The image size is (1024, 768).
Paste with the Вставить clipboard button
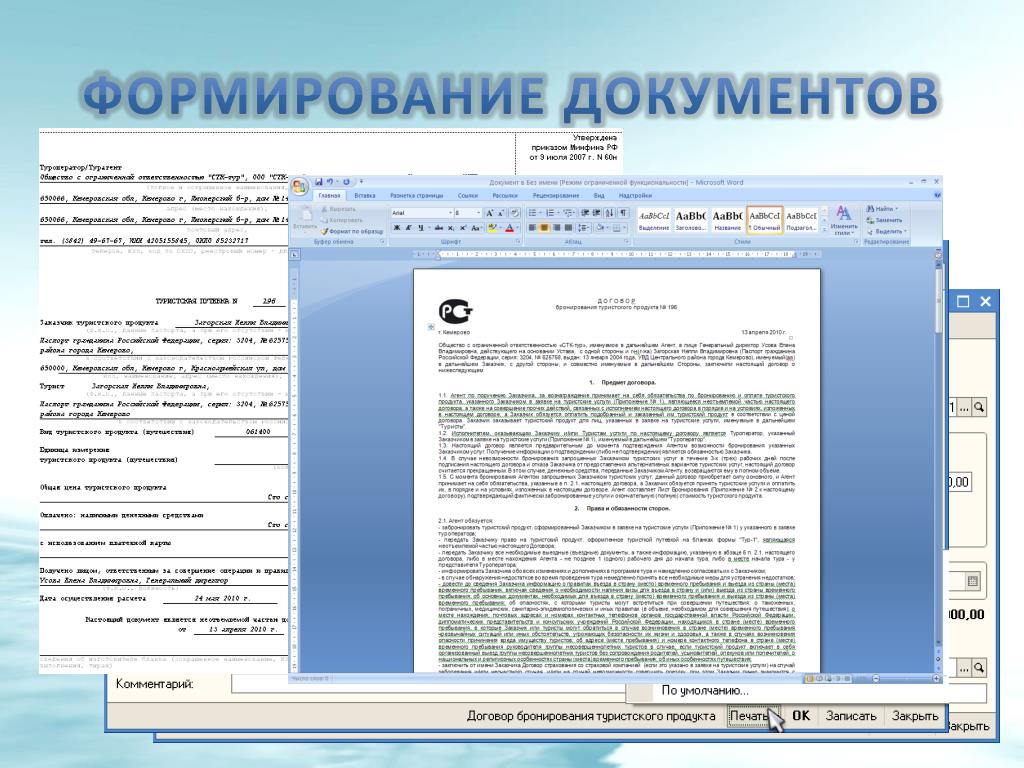tap(304, 219)
